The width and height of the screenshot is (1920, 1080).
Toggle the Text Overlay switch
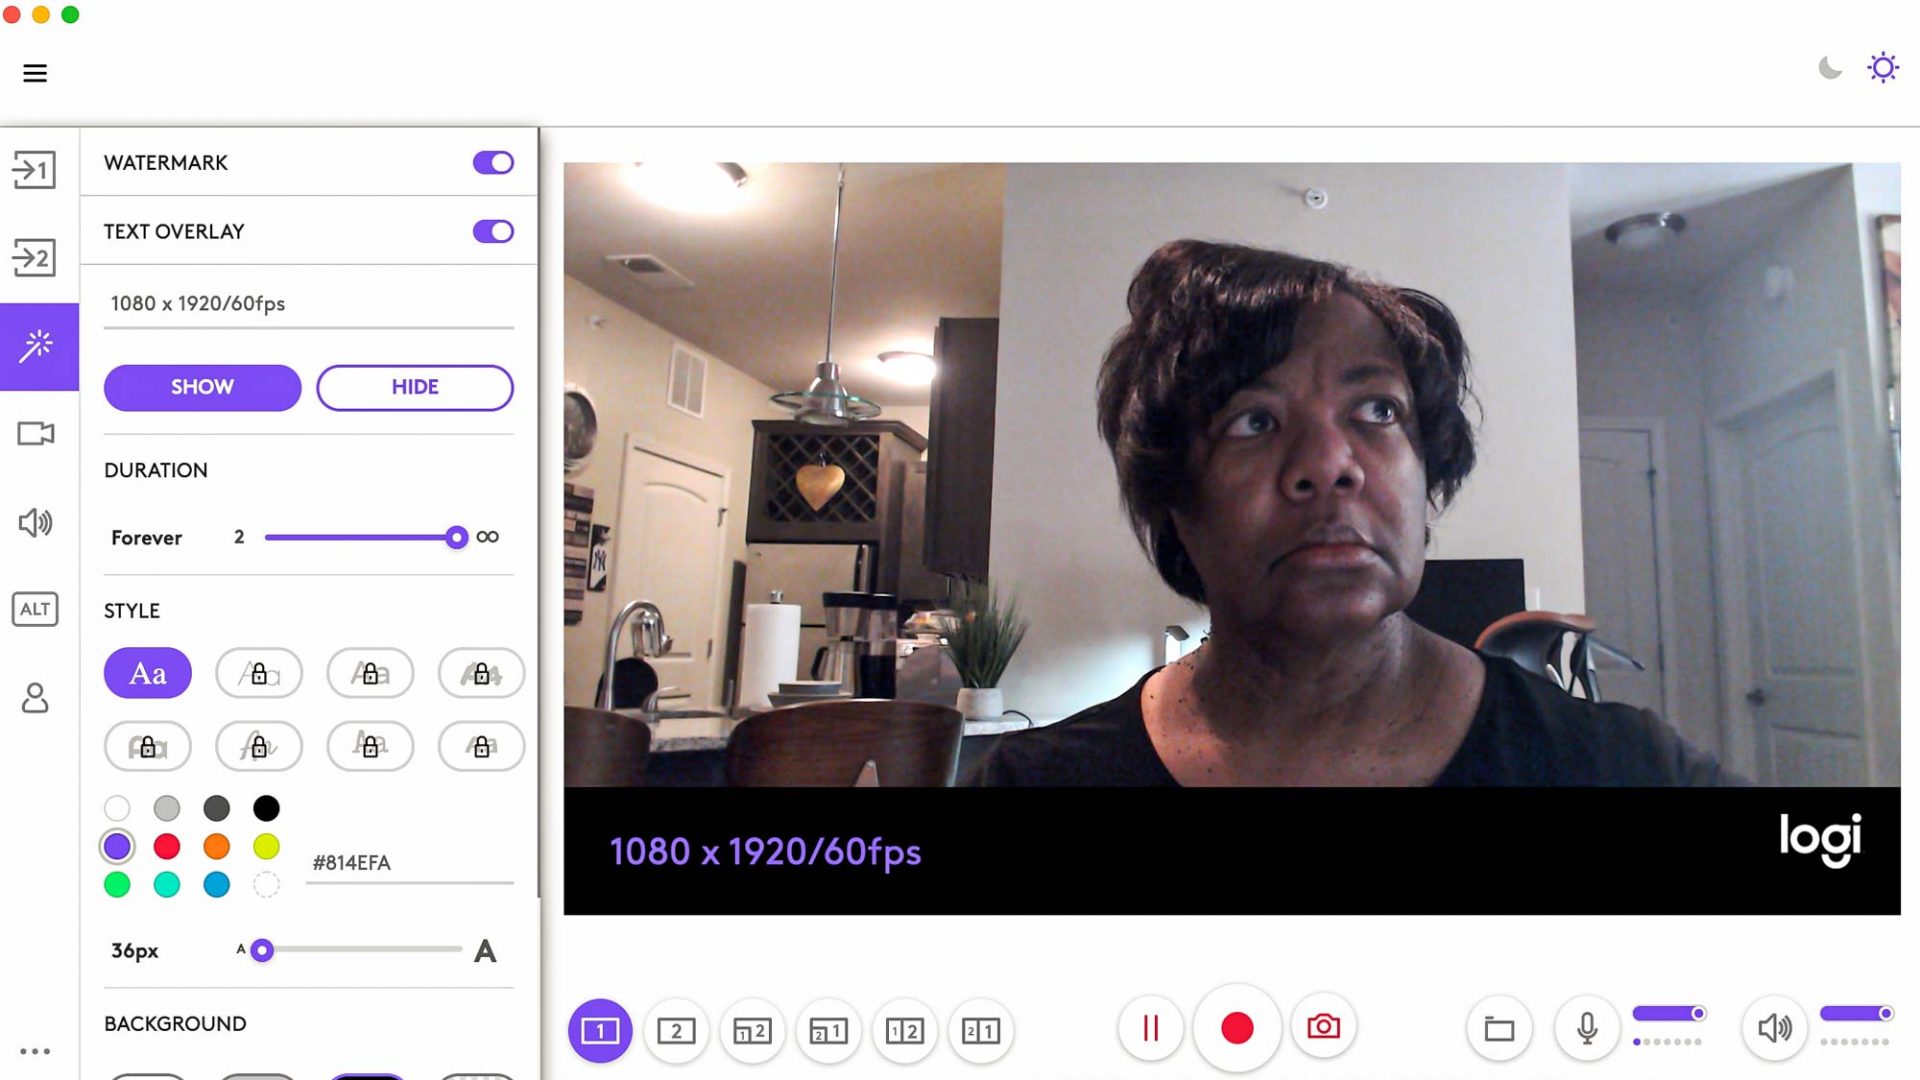click(x=493, y=232)
